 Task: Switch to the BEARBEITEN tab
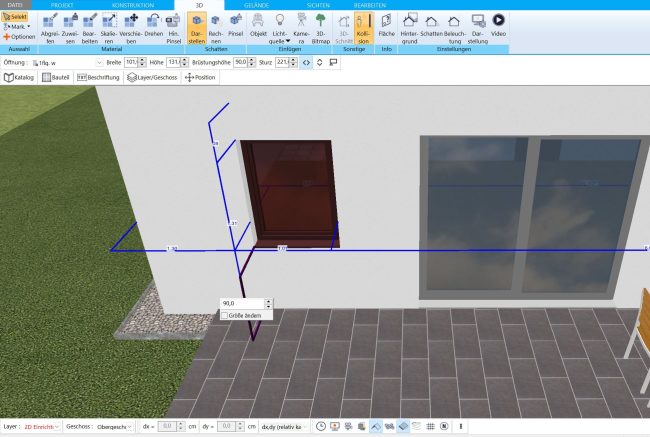(370, 5)
